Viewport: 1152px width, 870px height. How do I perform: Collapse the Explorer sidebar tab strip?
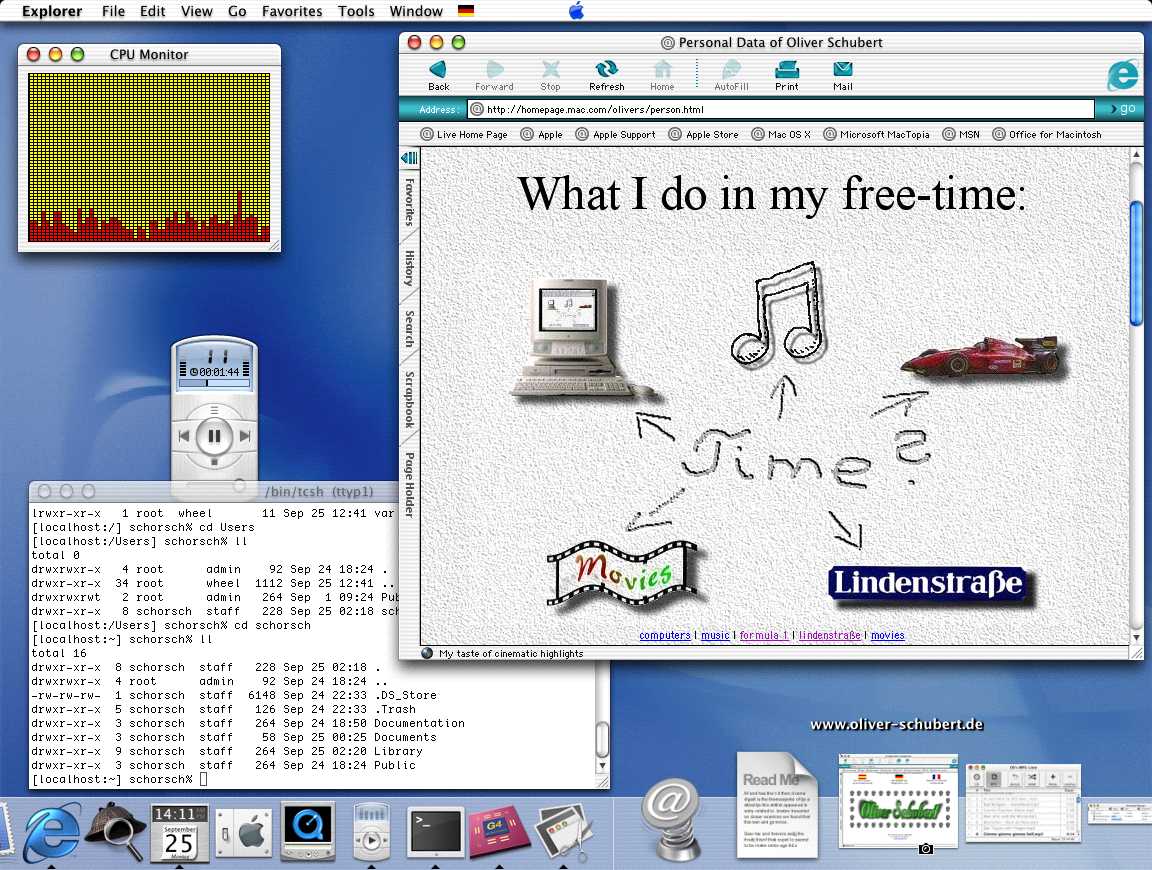point(409,159)
